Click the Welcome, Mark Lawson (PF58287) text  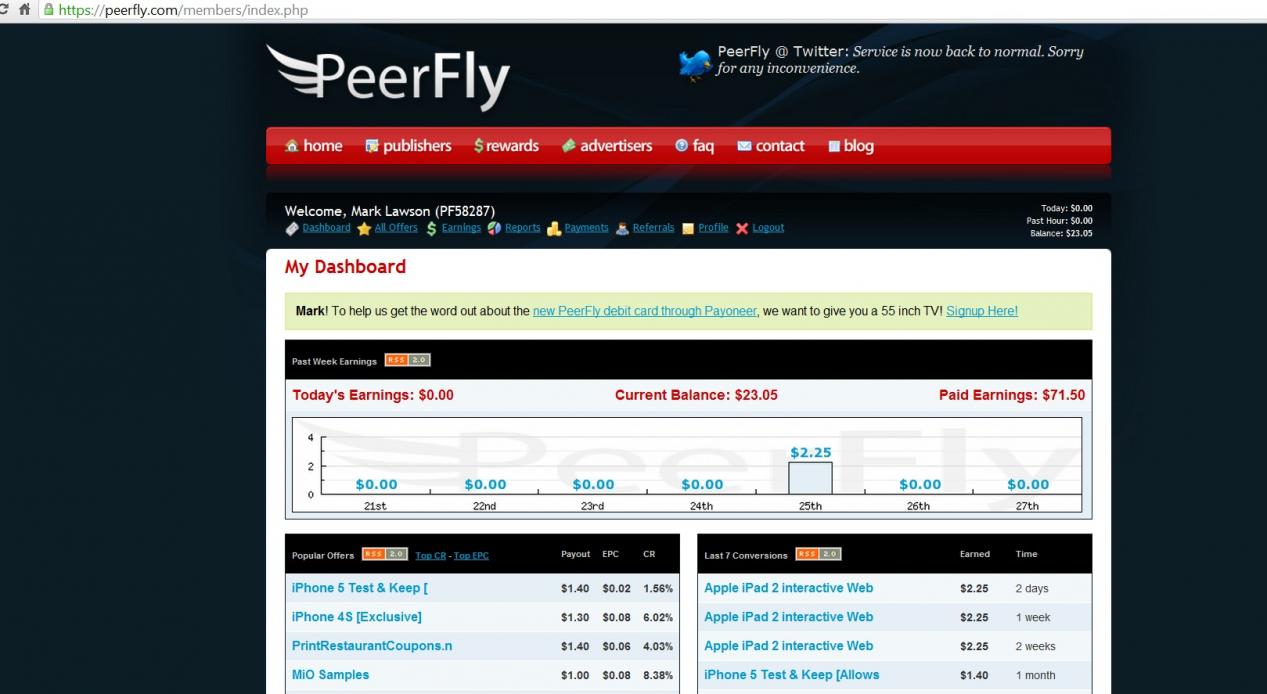pyautogui.click(x=390, y=211)
